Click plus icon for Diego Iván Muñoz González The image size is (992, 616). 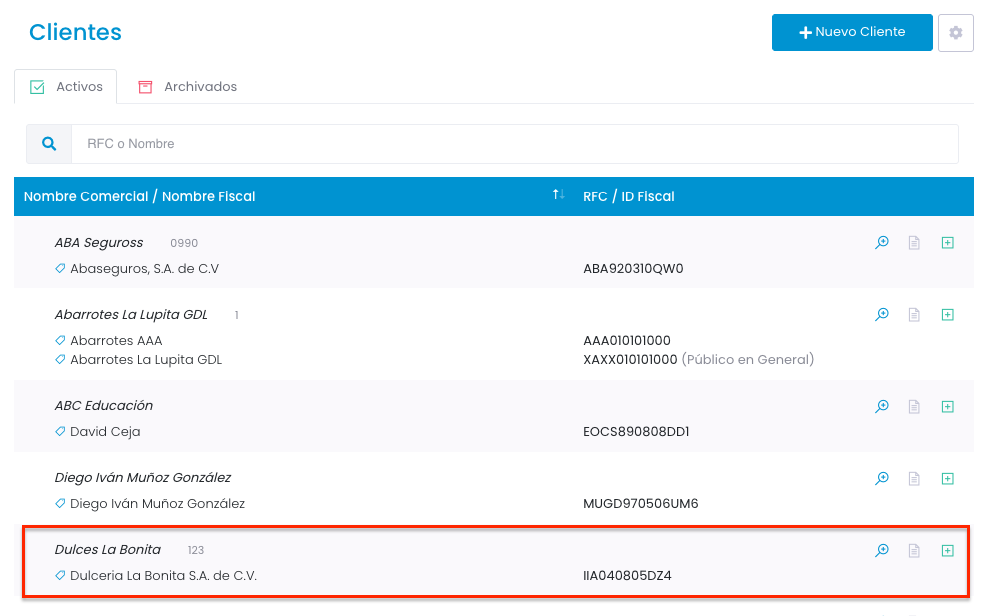pyautogui.click(x=947, y=478)
